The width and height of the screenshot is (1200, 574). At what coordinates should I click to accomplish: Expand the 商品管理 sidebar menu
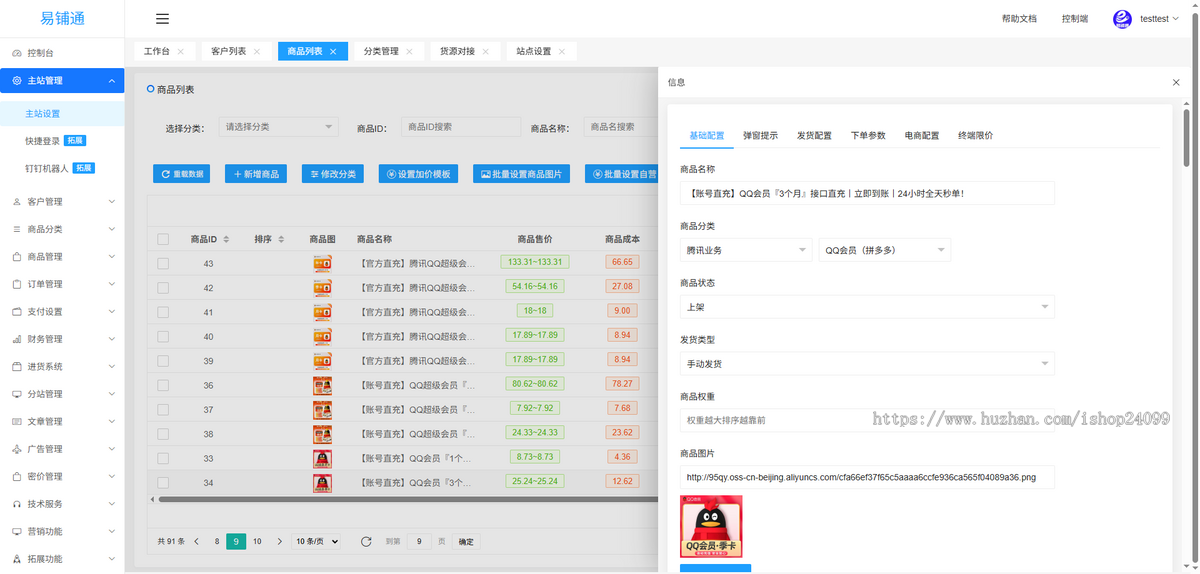62,256
